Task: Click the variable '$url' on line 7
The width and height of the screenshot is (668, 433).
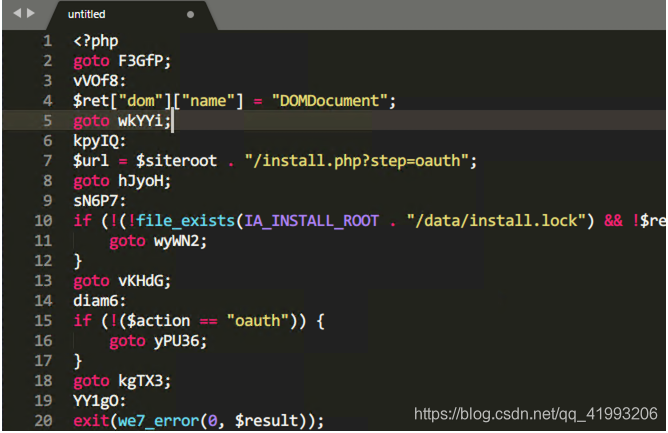Action: (x=91, y=161)
